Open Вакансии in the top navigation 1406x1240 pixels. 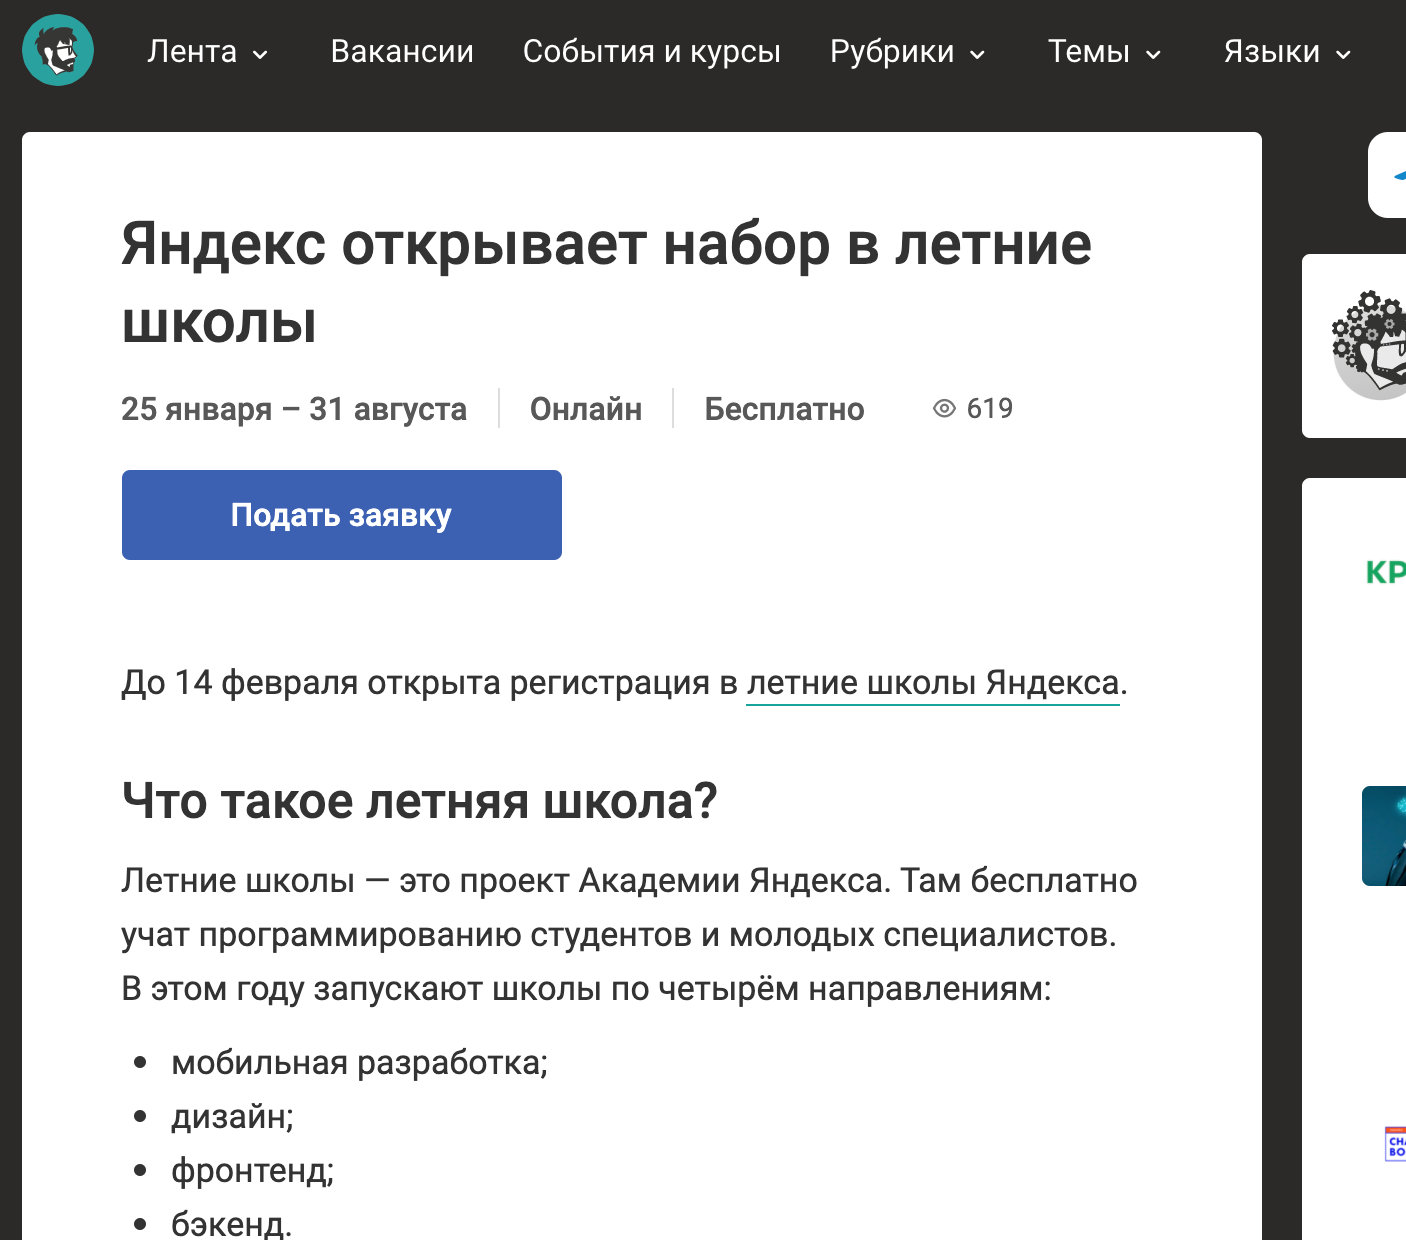(402, 51)
